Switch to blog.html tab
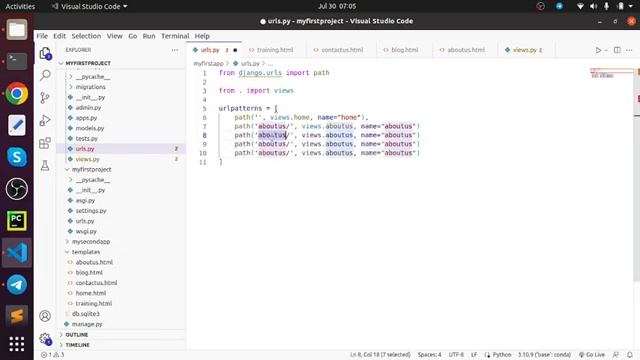Screen dimensions: 640x360 coord(404,50)
